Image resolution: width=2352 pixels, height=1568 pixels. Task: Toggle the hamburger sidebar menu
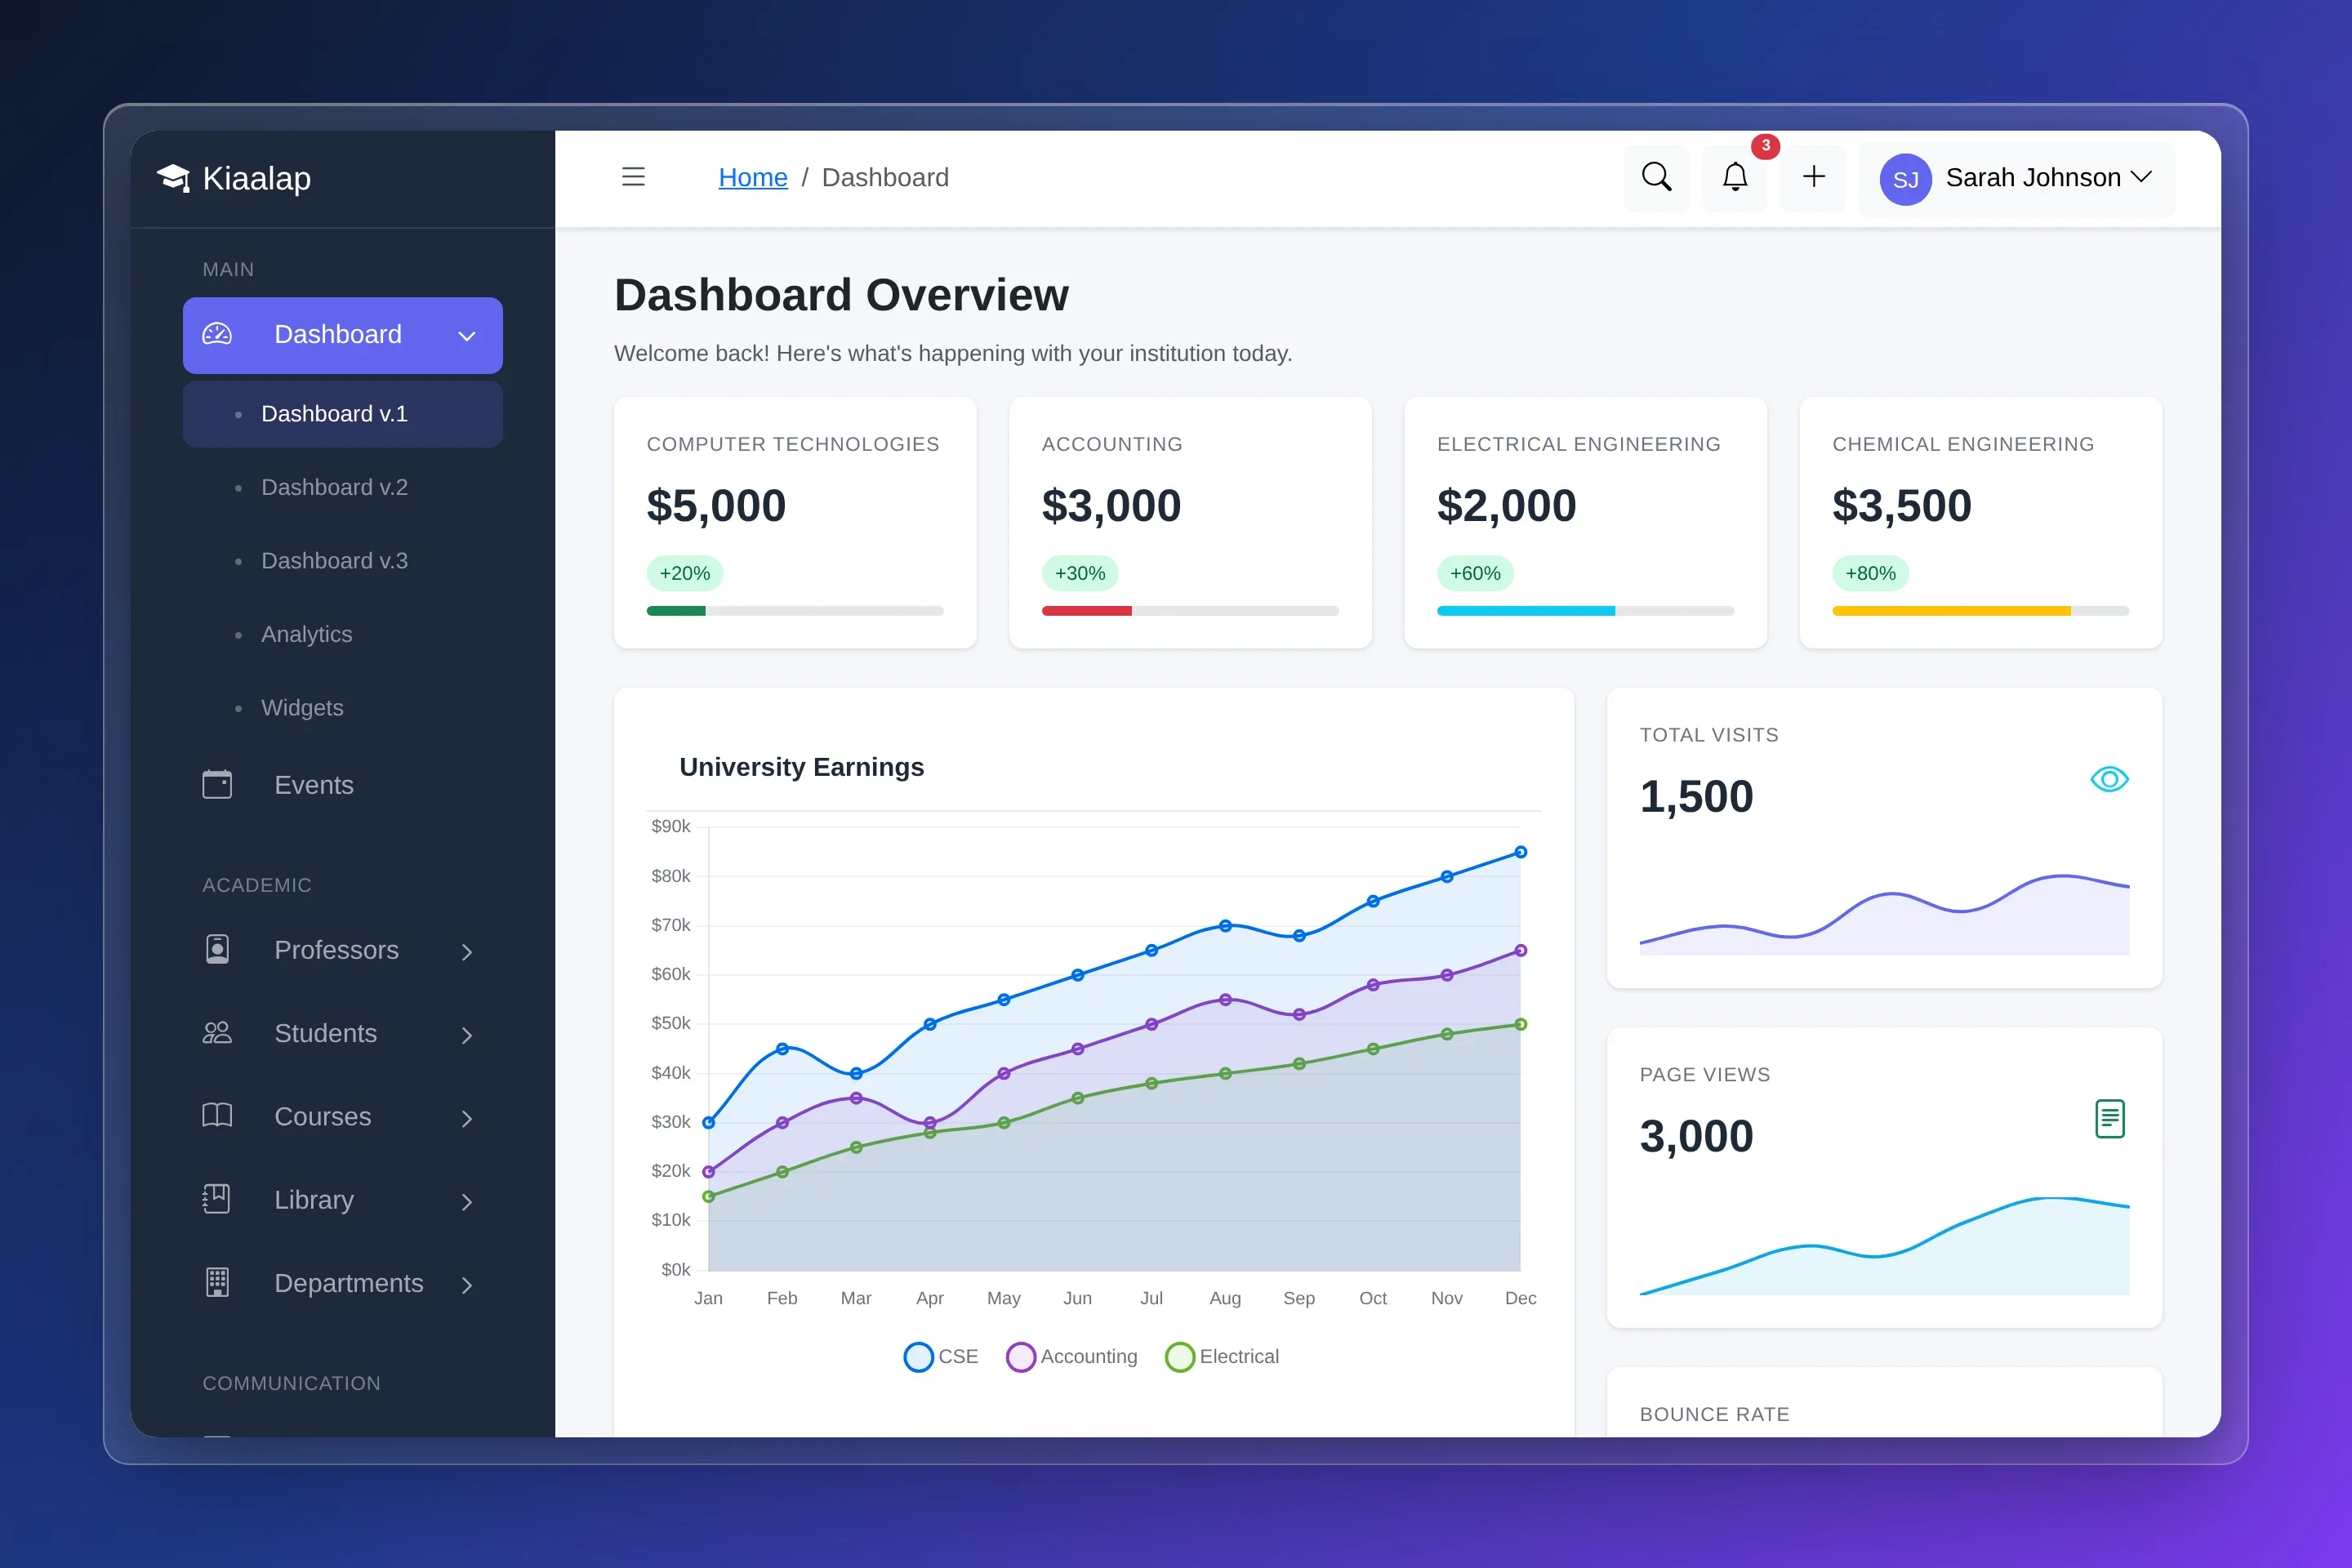tap(633, 177)
